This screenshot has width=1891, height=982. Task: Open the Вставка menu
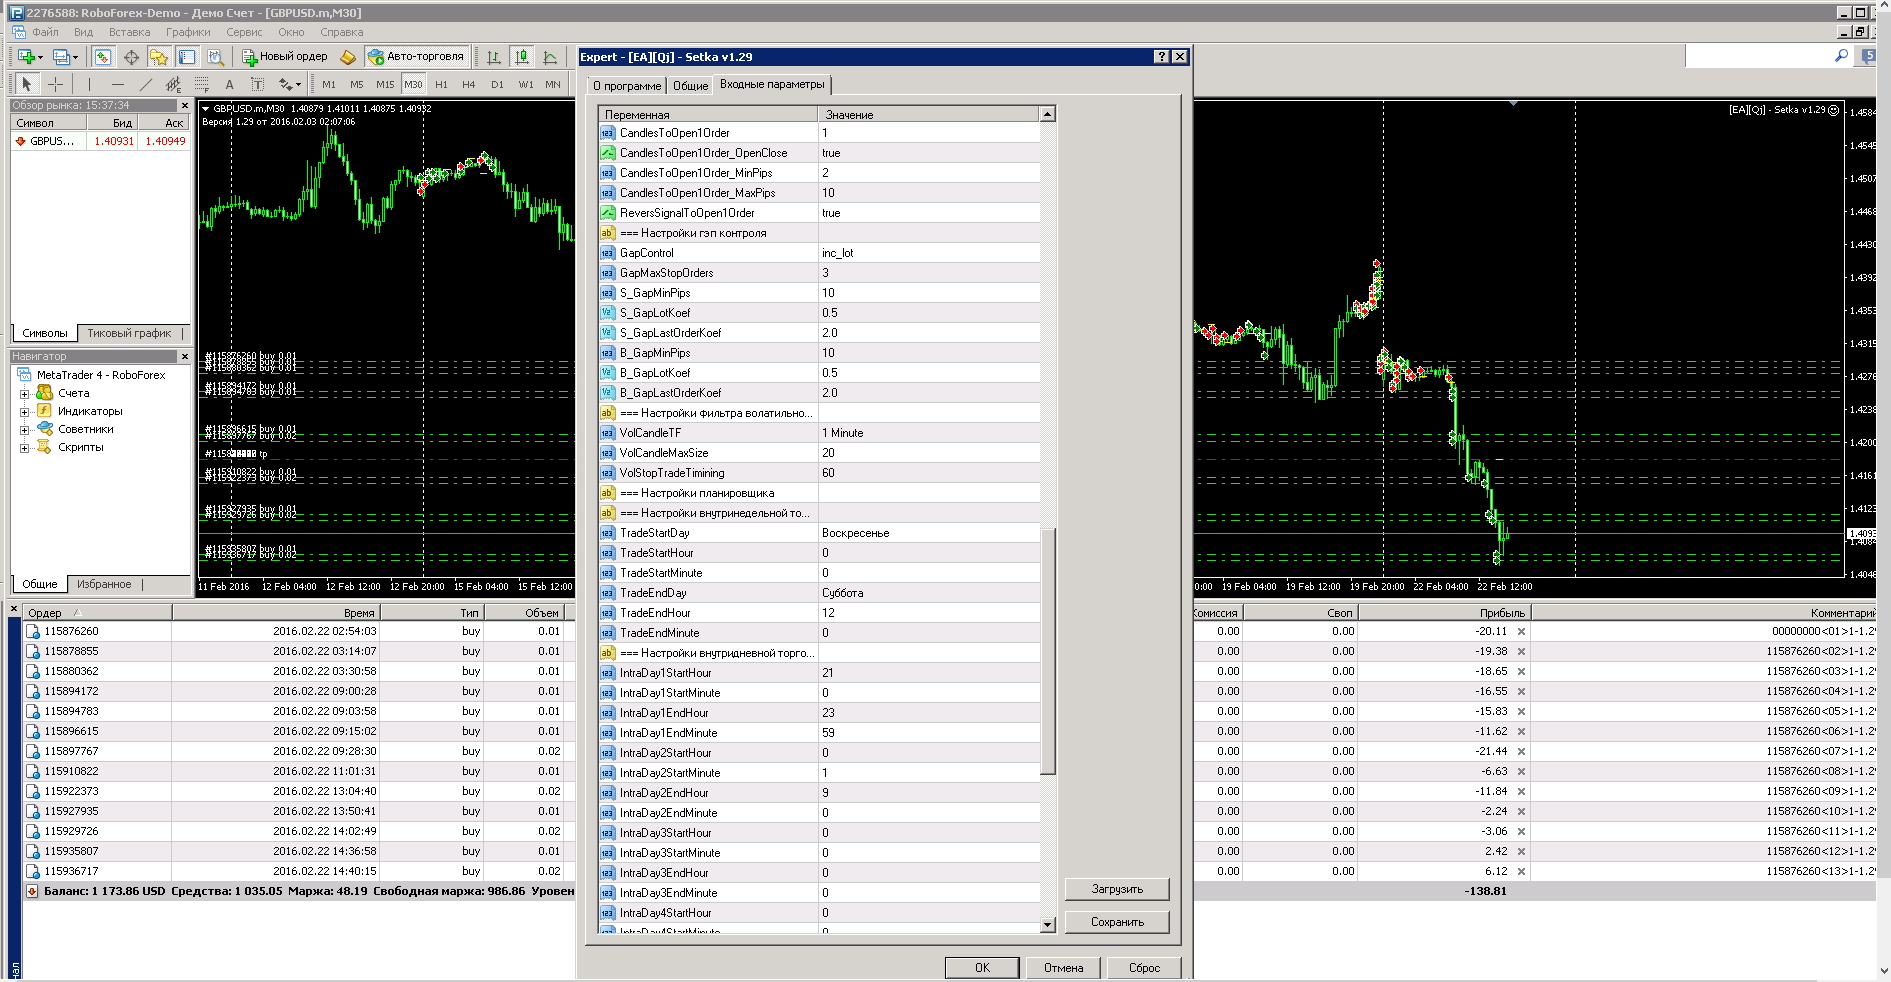tap(129, 32)
